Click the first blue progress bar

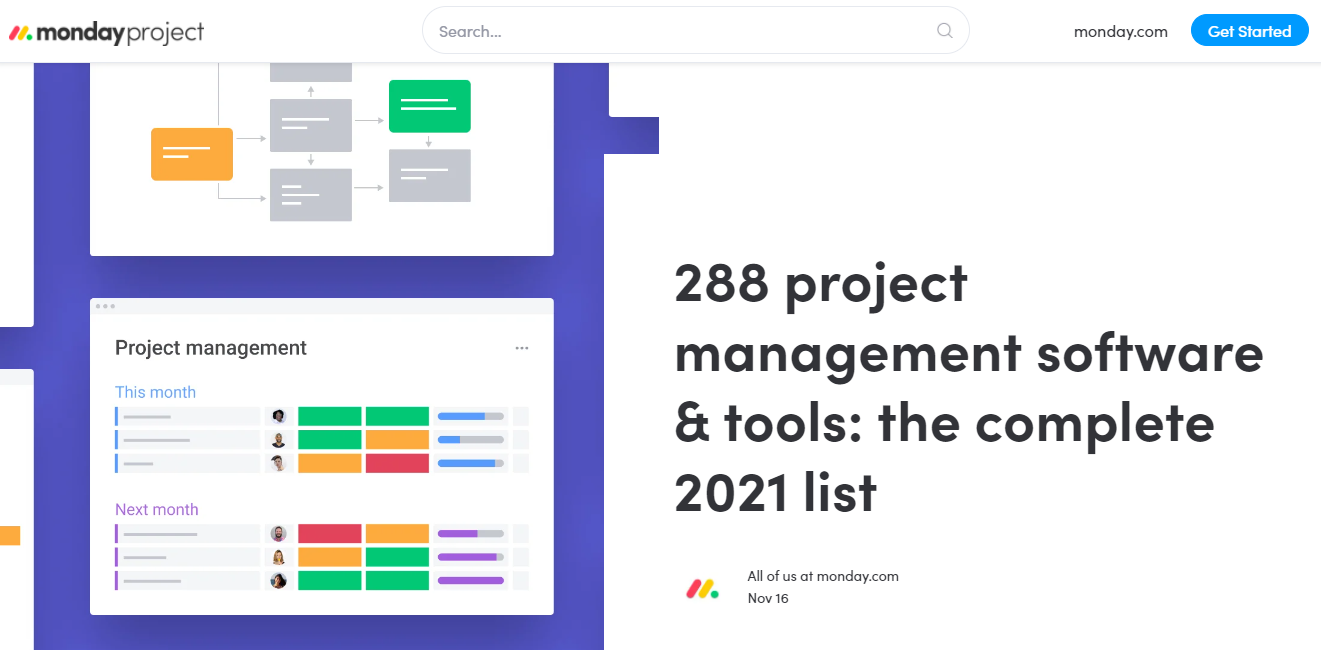(471, 416)
